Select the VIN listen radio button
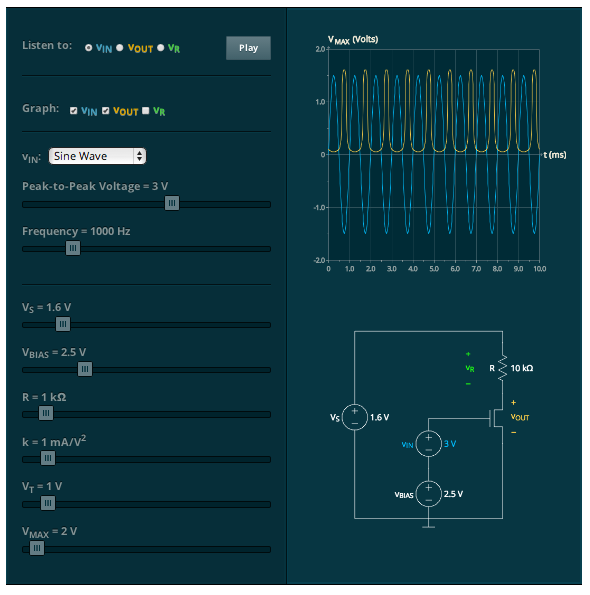 click(88, 48)
